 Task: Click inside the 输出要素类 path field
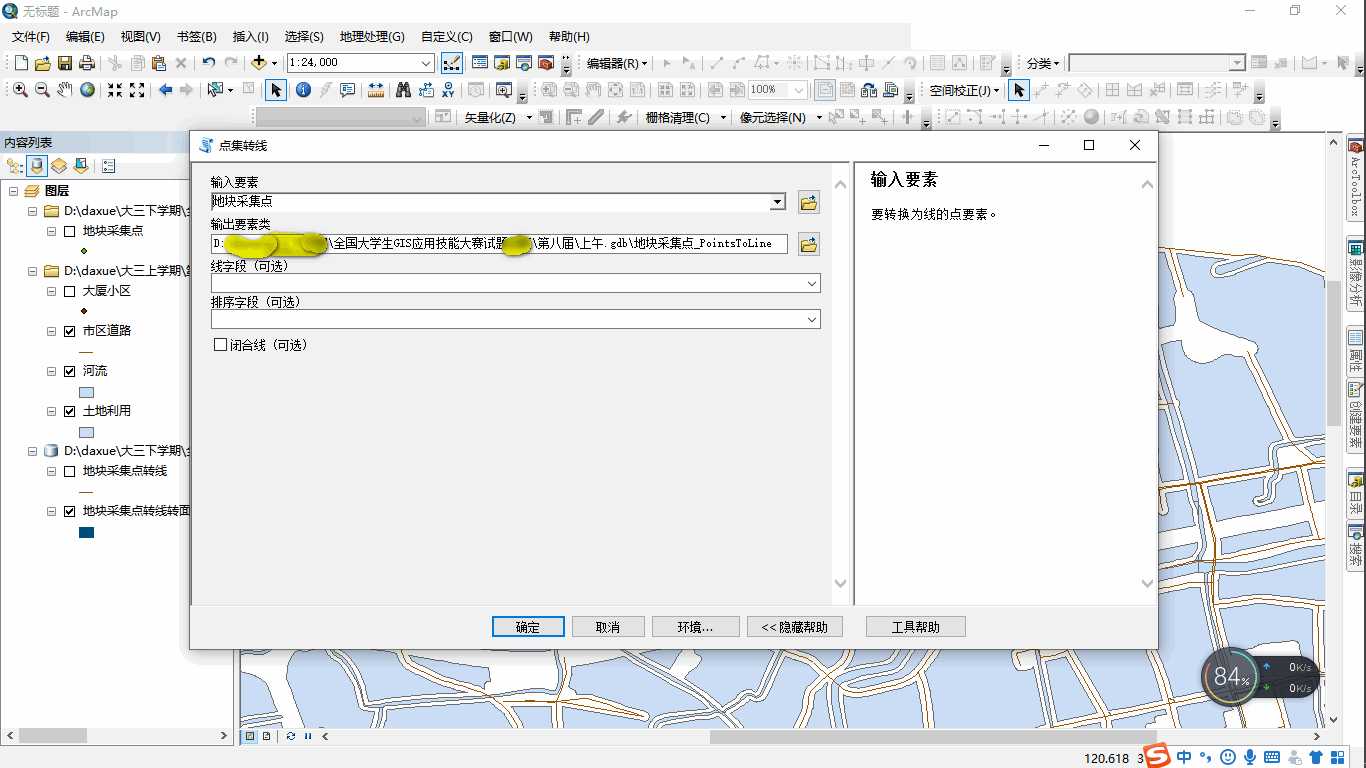(499, 244)
